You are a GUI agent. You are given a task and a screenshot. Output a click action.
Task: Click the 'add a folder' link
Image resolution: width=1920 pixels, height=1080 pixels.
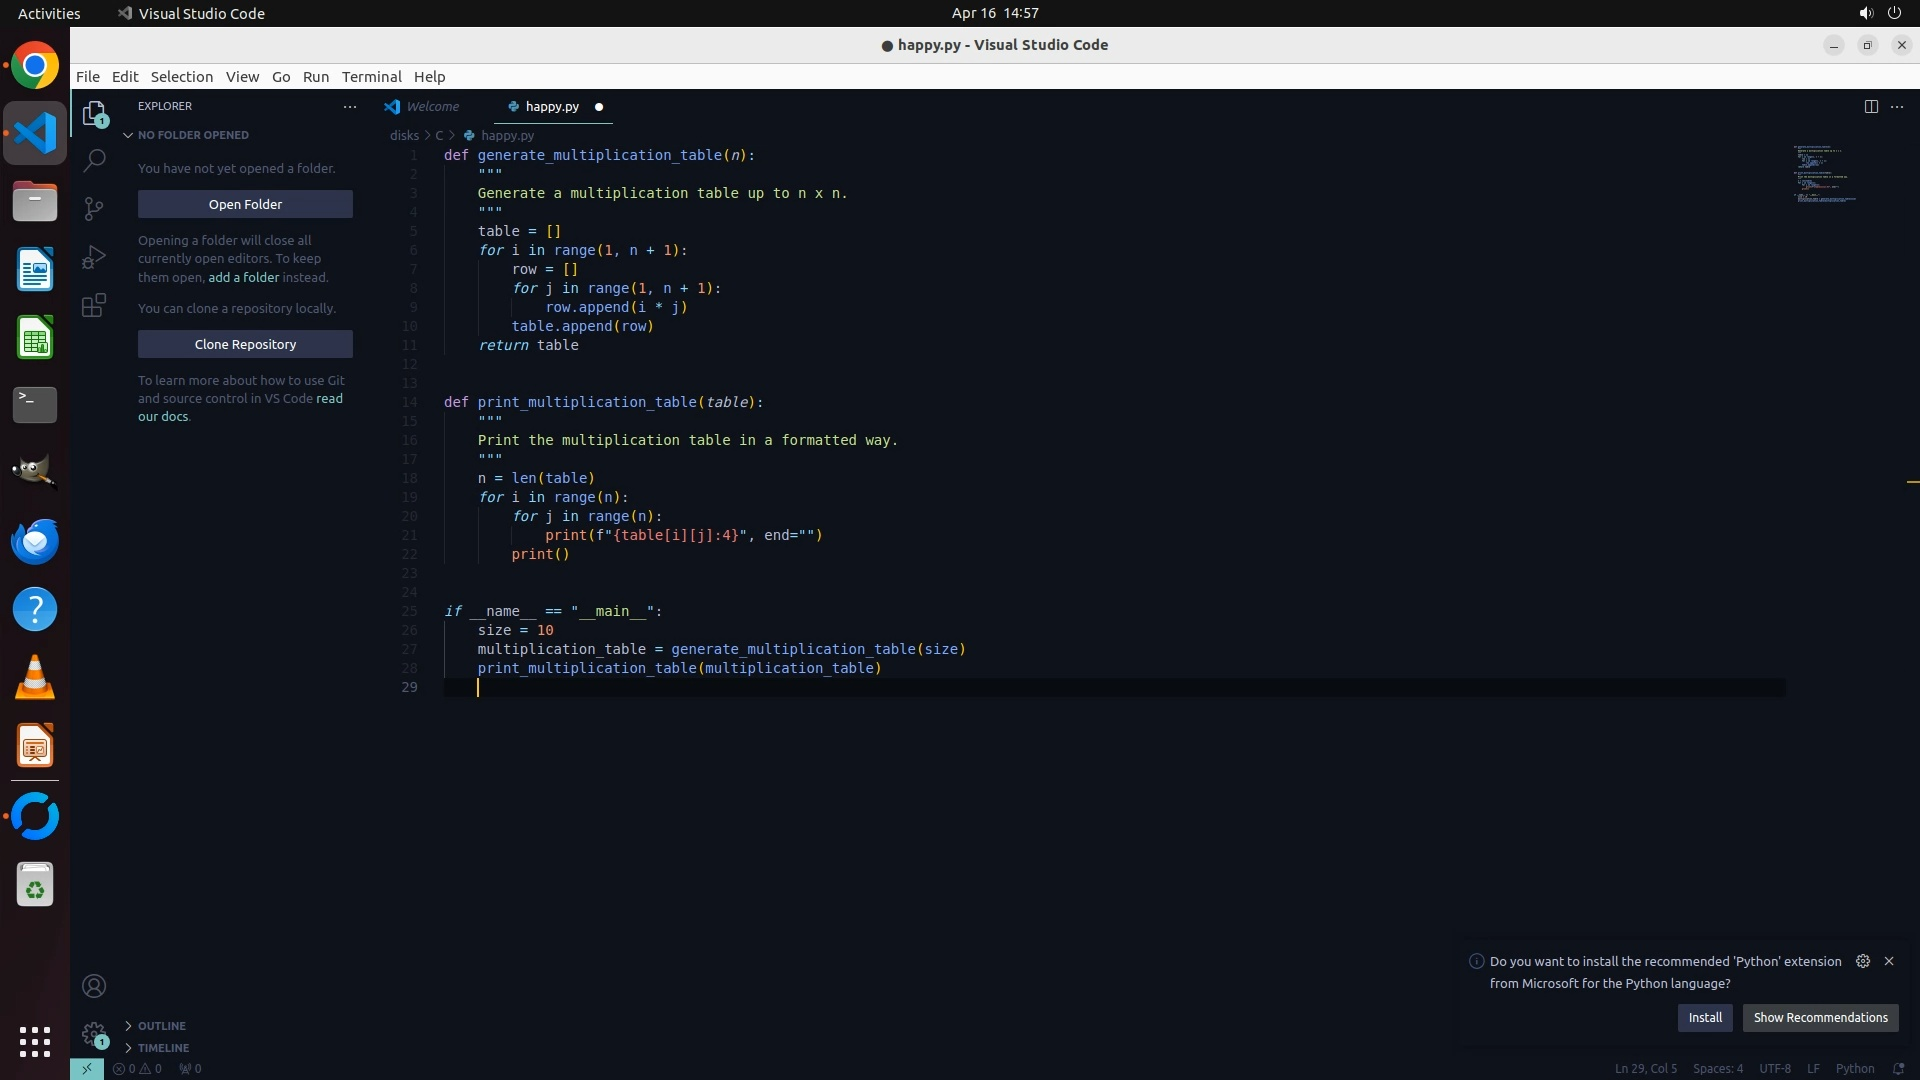243,277
